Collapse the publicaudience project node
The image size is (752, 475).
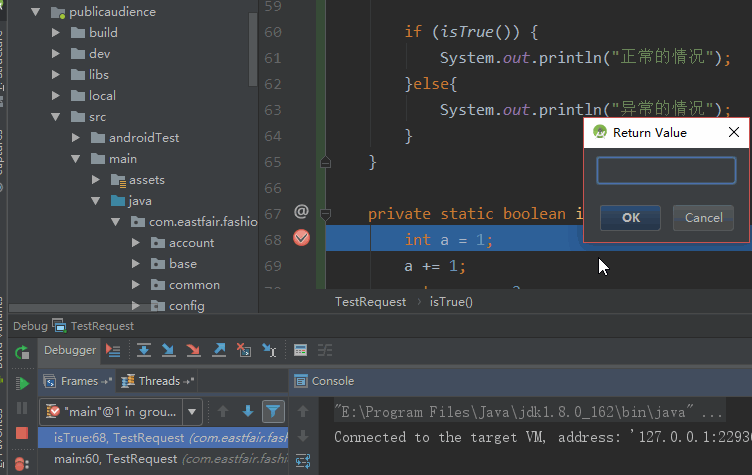(35, 12)
